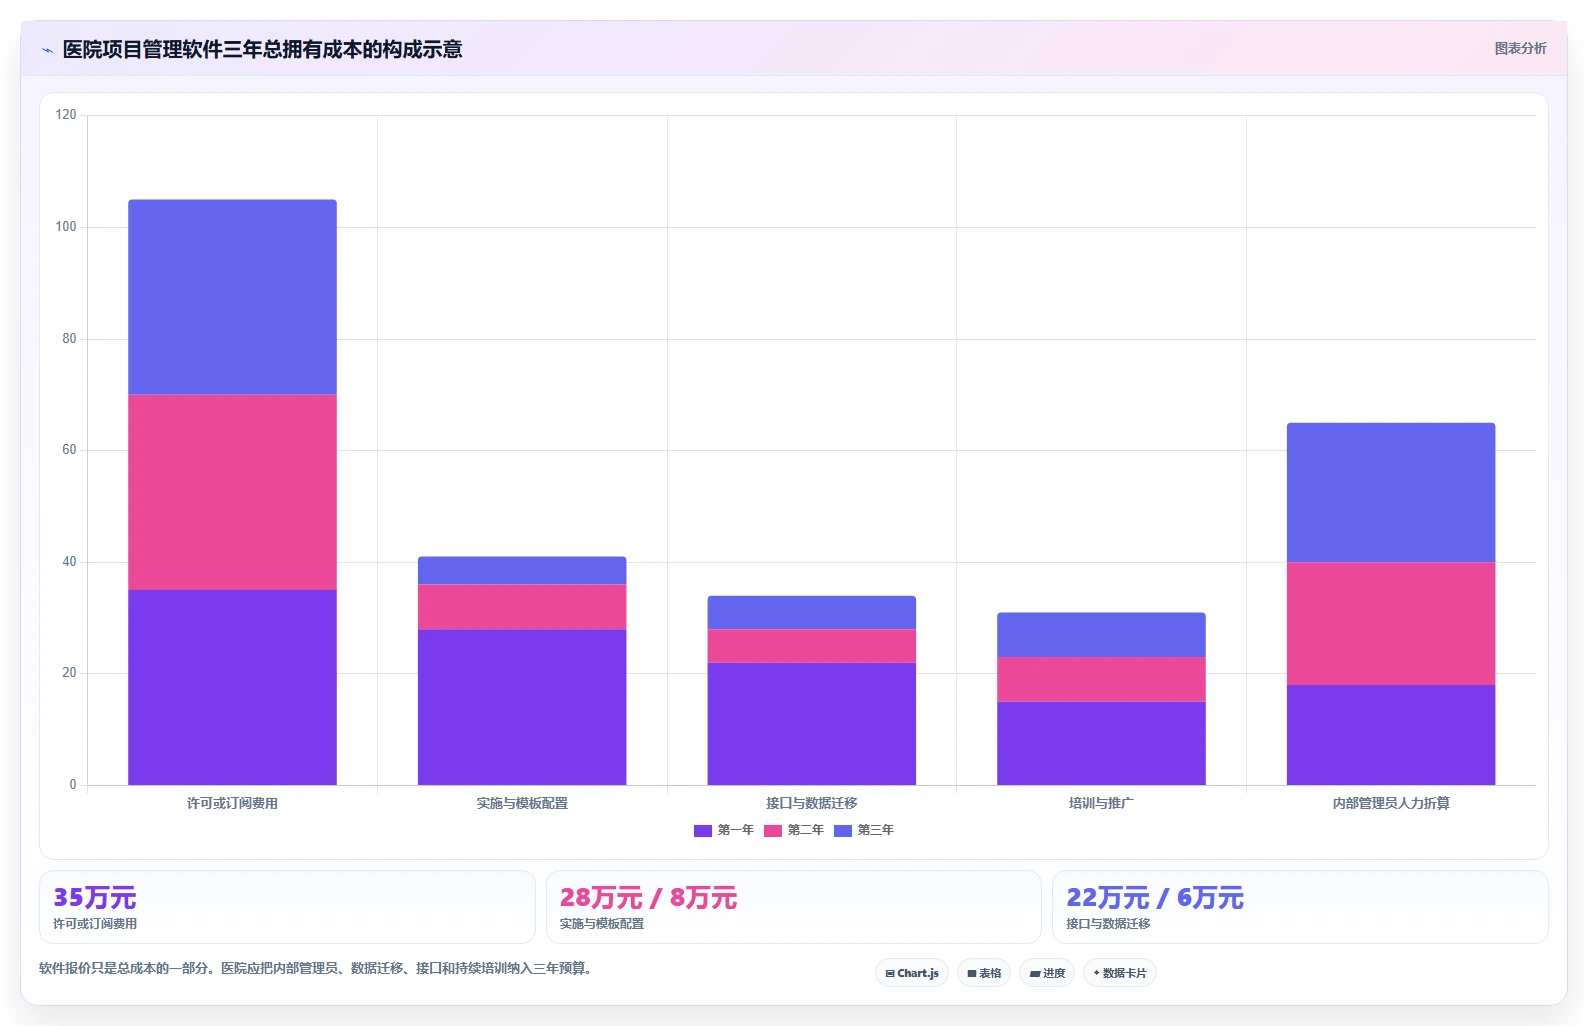Click the 第二年 segment of 许可或订阅费用 bar
The width and height of the screenshot is (1588, 1026).
tap(232, 492)
